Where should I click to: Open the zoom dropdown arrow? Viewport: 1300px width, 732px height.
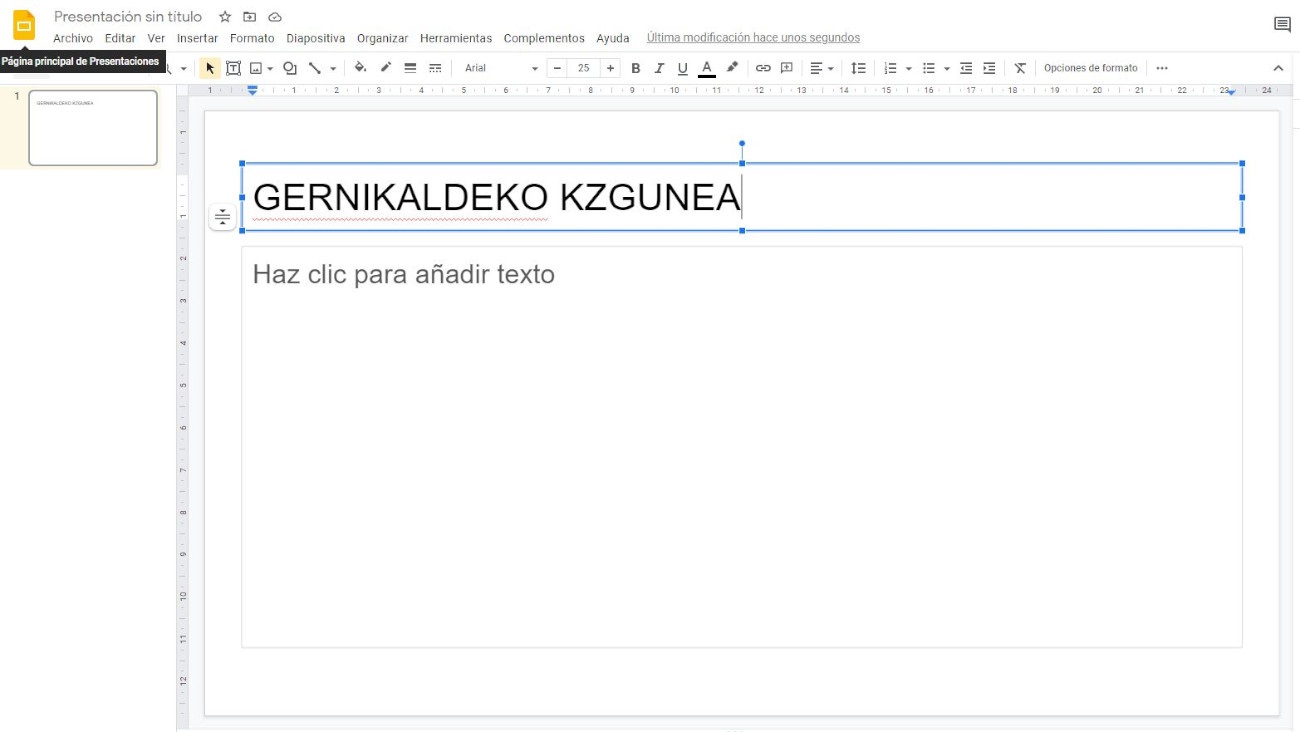(183, 69)
